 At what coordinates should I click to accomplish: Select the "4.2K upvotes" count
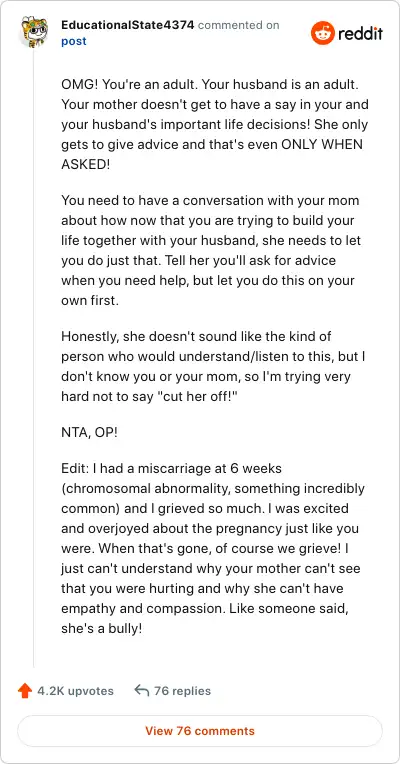tap(76, 691)
